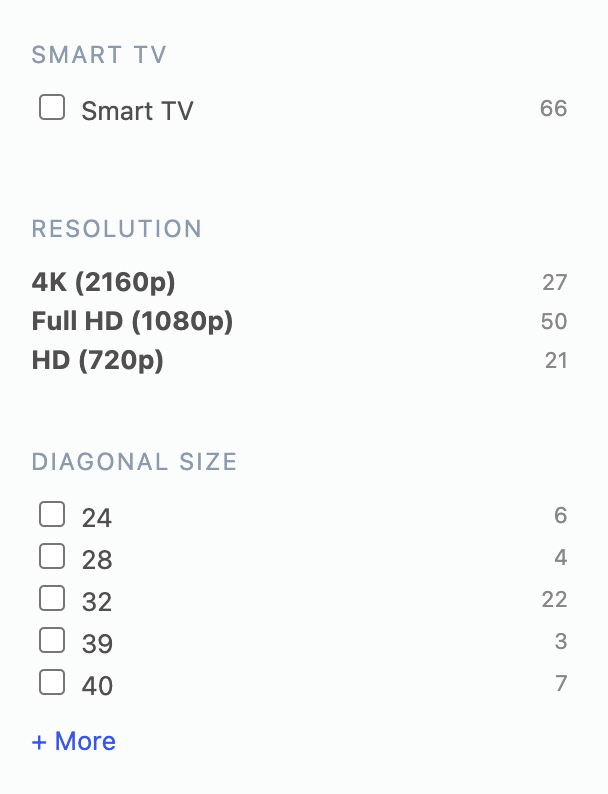This screenshot has height=794, width=608.
Task: Check the 24 diagonal size box
Action: pyautogui.click(x=52, y=515)
